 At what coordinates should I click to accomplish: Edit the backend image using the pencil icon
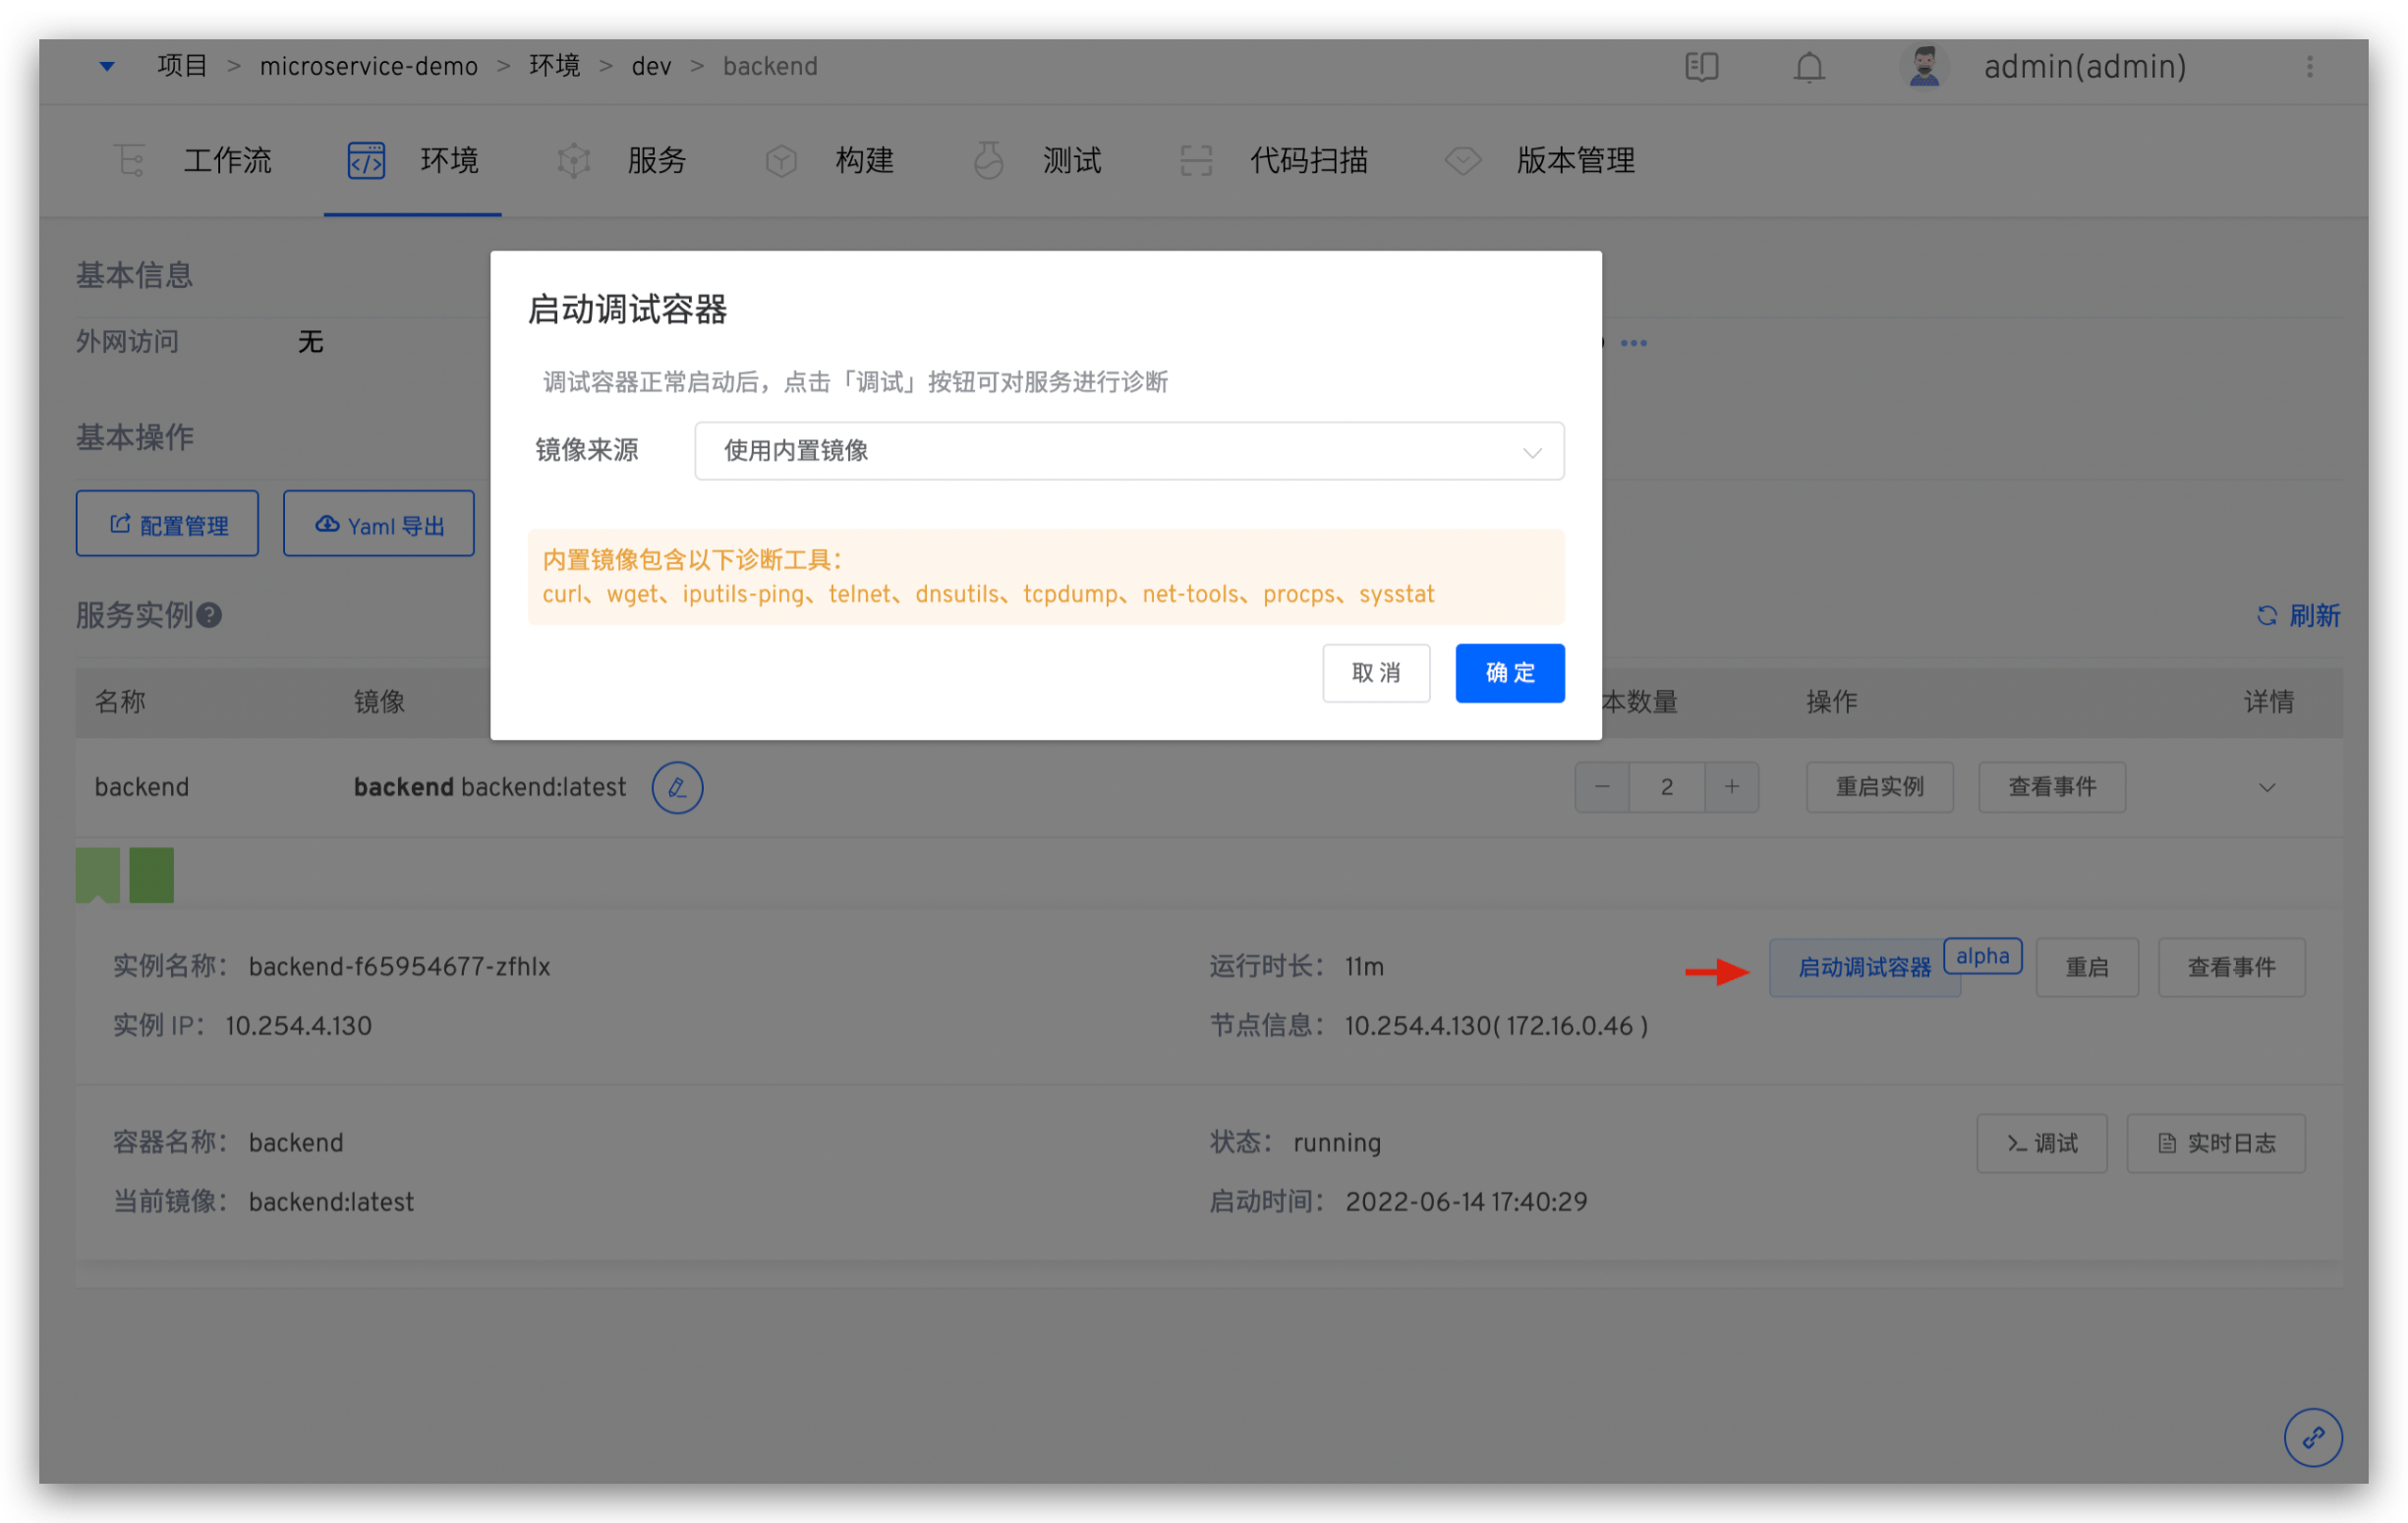[x=677, y=787]
